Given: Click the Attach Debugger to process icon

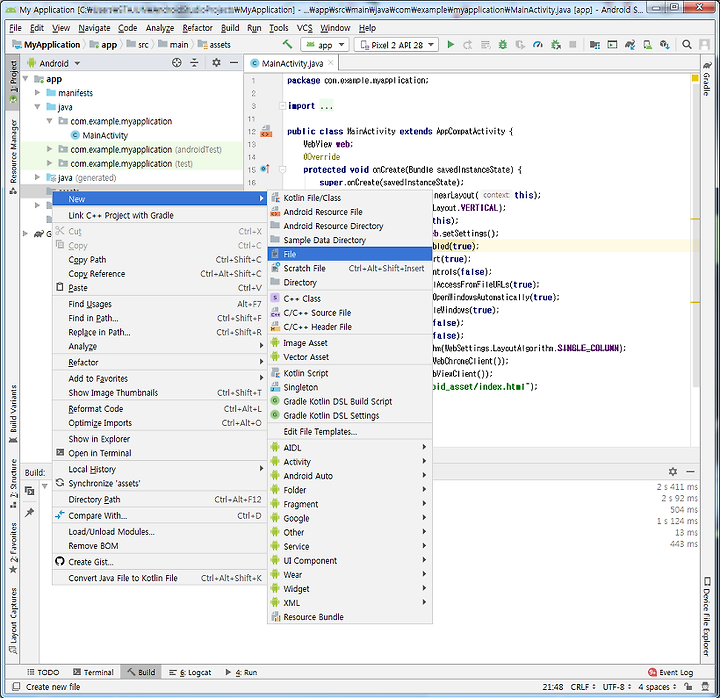Looking at the screenshot, I should pos(556,45).
